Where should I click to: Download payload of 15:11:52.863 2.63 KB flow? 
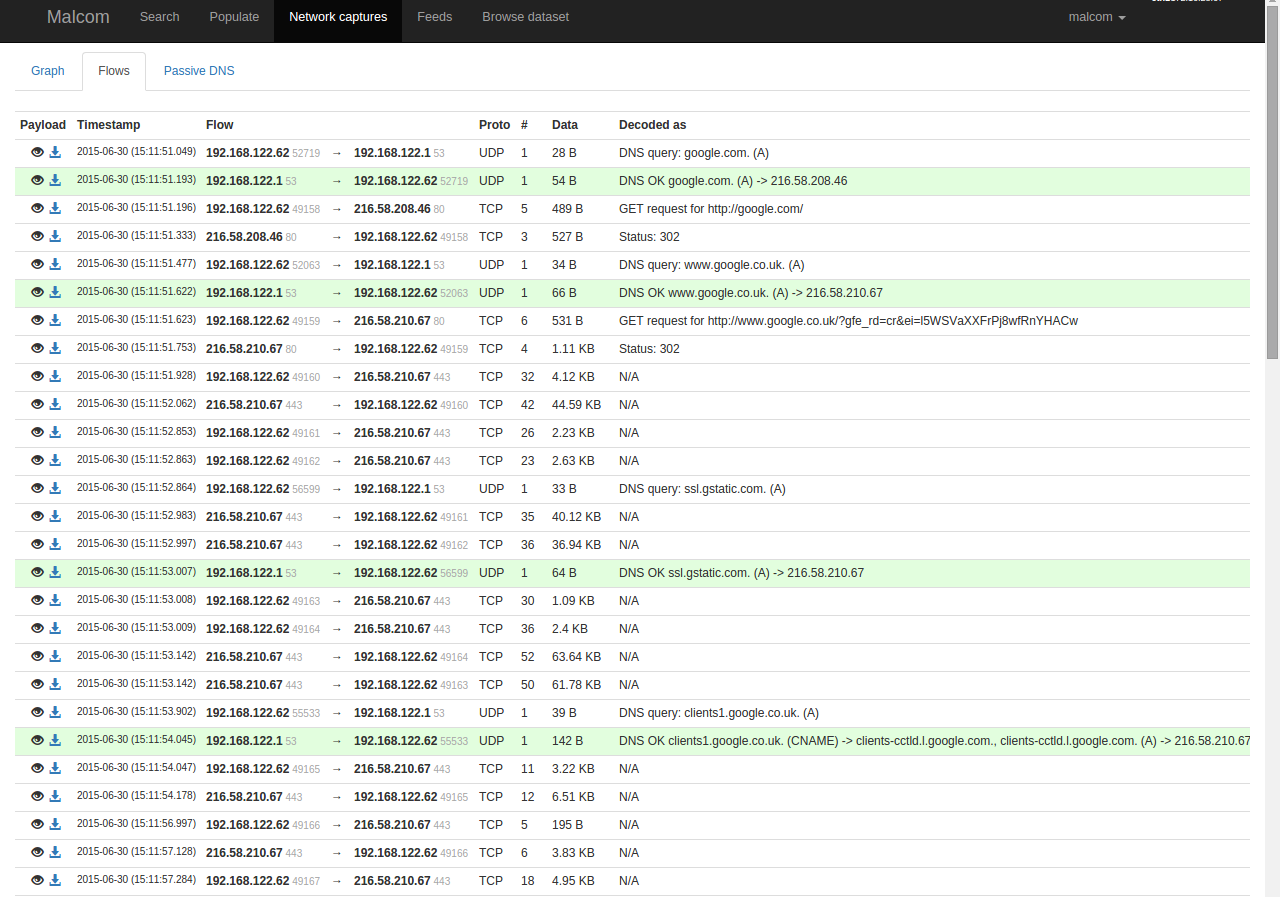coord(55,460)
